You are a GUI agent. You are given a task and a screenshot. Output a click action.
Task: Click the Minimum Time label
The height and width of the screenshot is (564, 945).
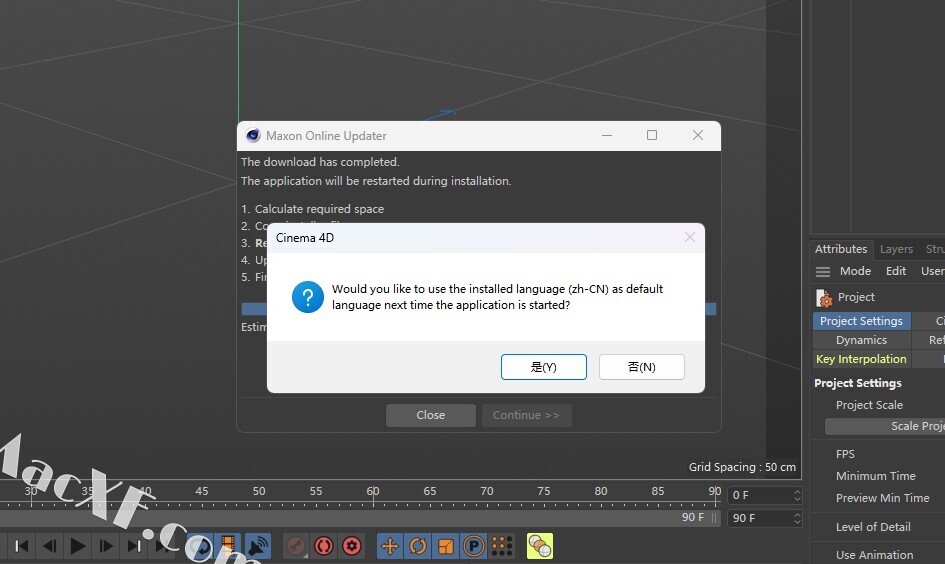point(876,476)
